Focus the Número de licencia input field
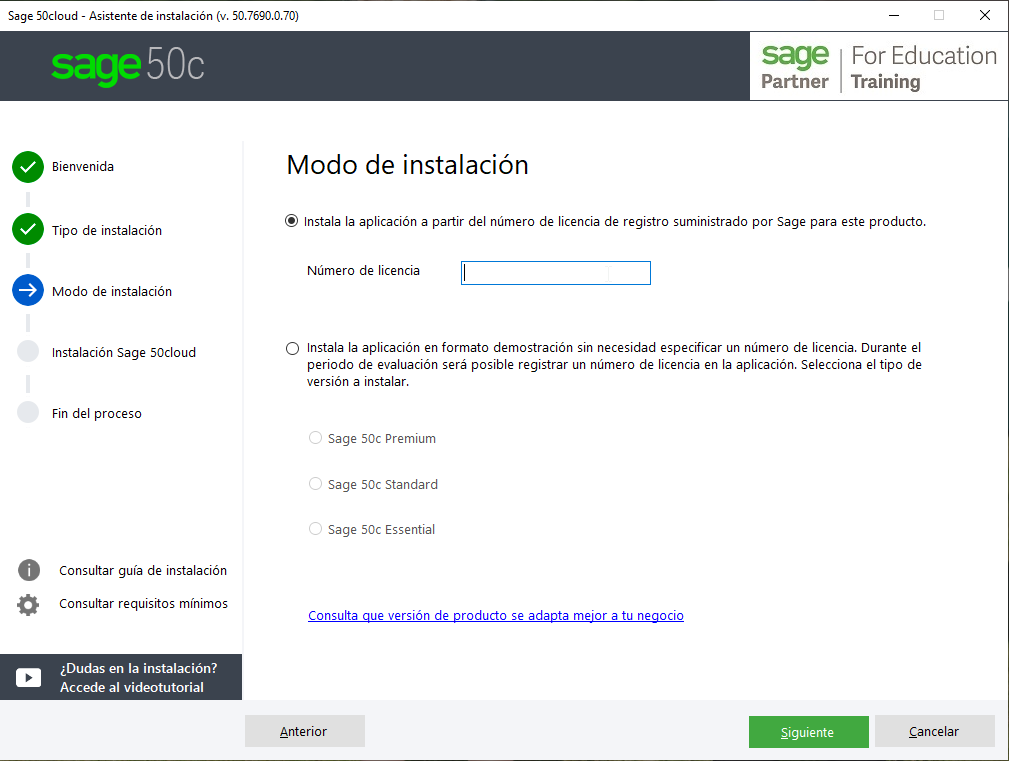 pyautogui.click(x=556, y=273)
